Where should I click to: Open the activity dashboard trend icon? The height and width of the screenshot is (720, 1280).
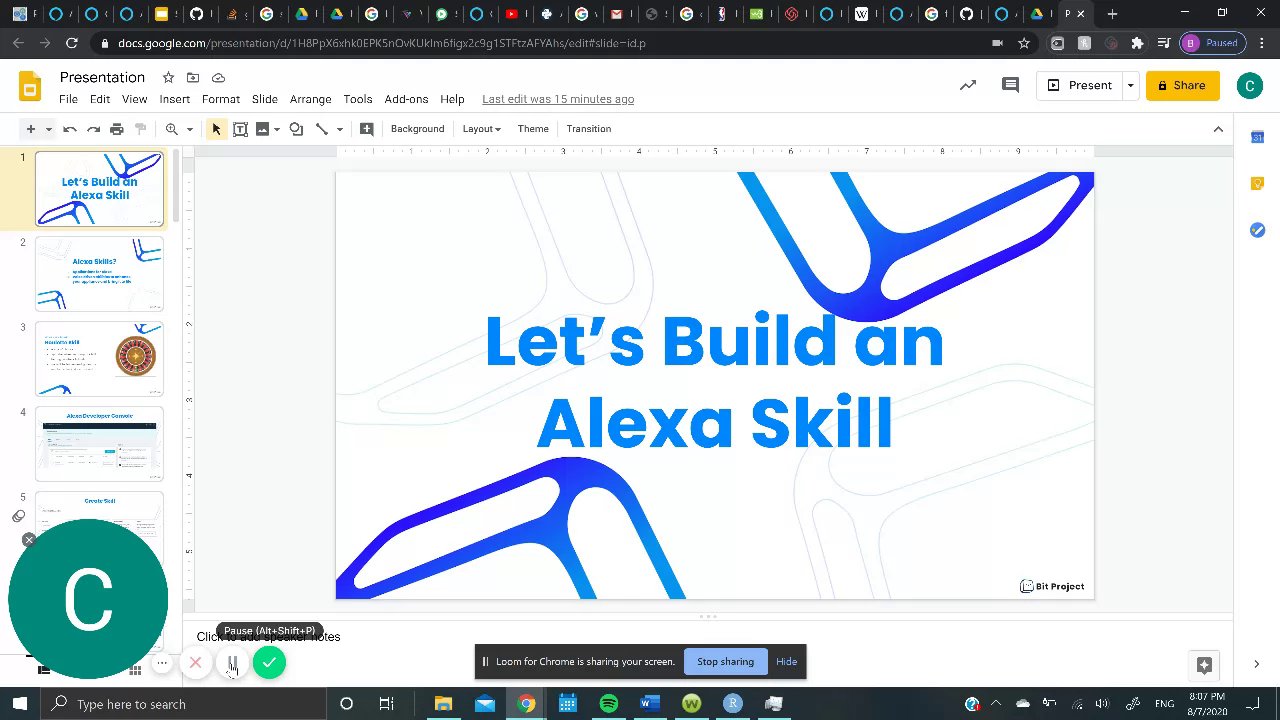point(968,85)
